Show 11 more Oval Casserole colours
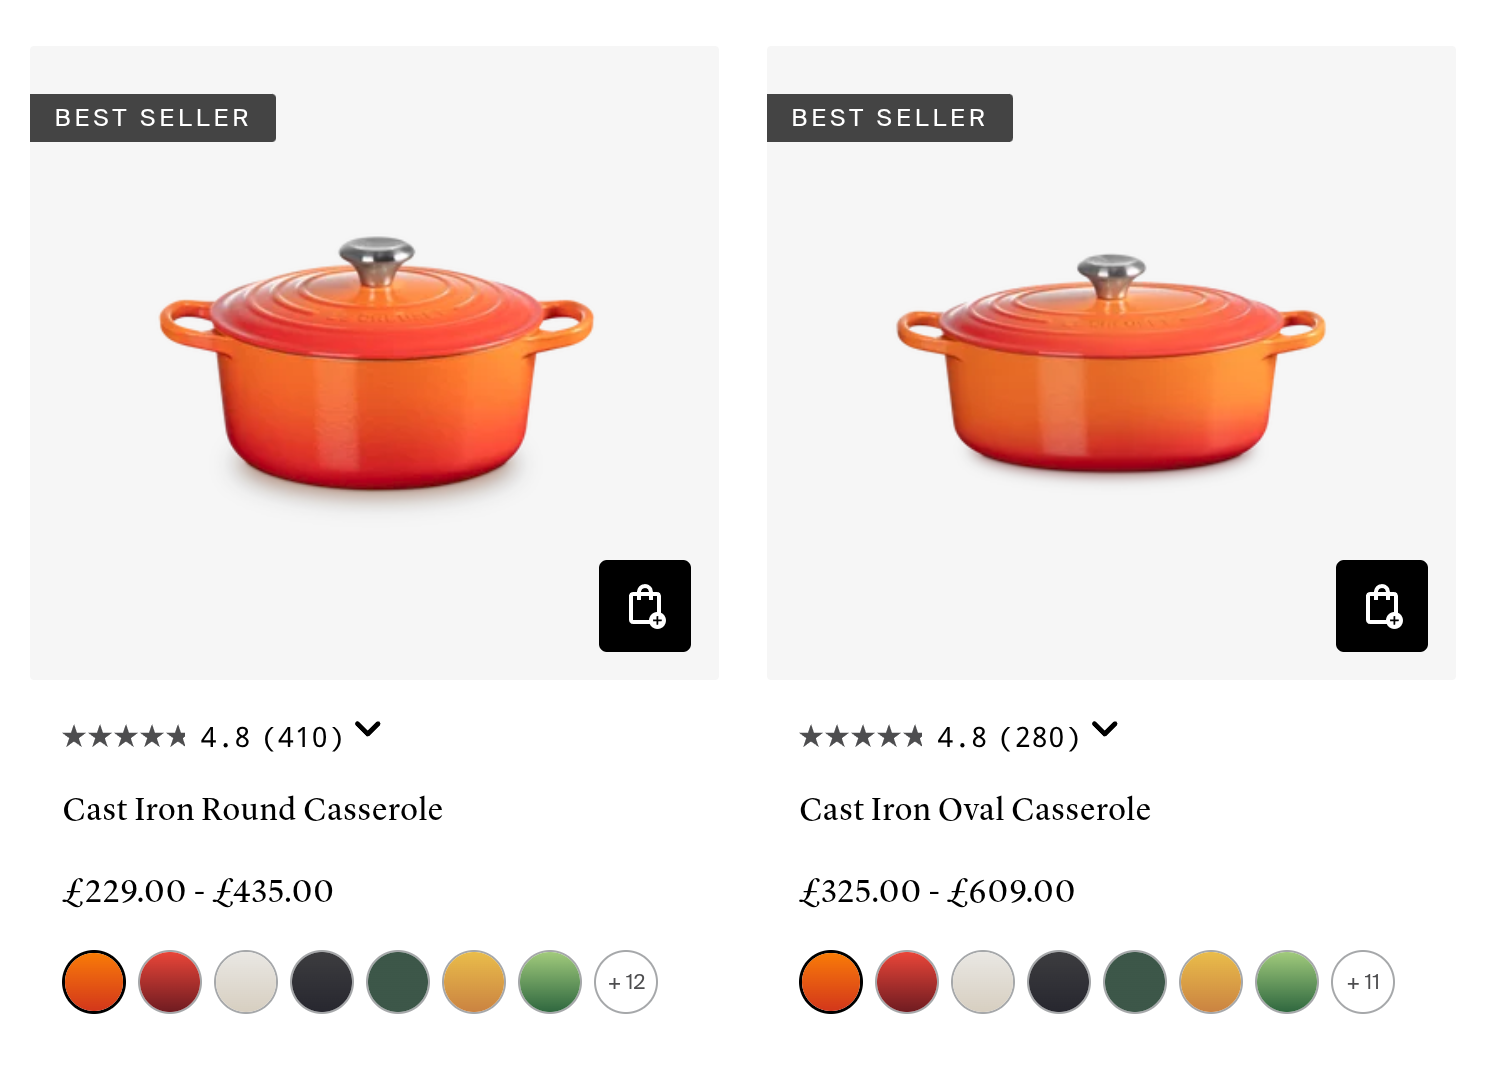The width and height of the screenshot is (1493, 1090). click(1363, 982)
